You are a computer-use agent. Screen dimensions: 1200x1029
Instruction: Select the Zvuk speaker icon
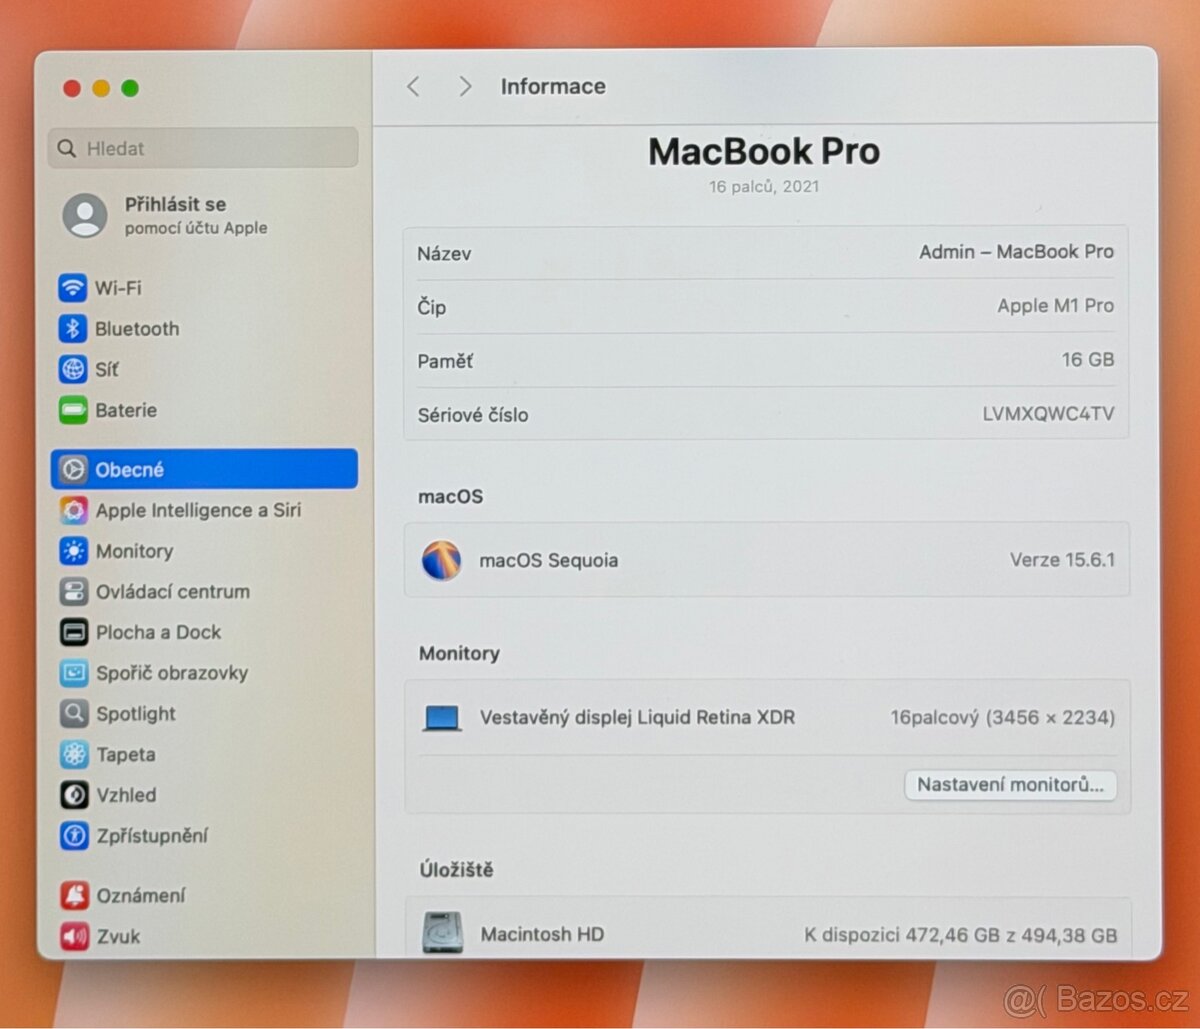tap(72, 936)
